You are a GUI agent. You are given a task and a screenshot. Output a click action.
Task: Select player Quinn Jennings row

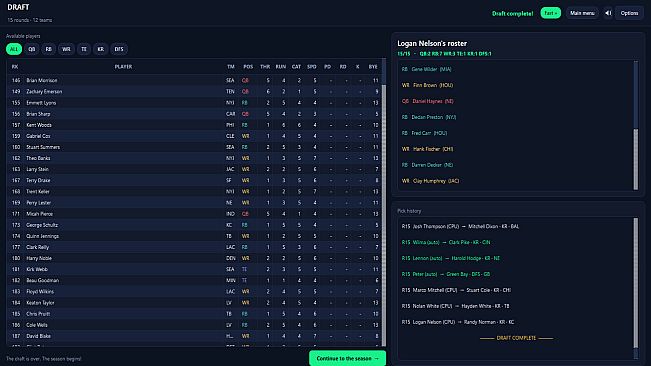click(x=193, y=236)
